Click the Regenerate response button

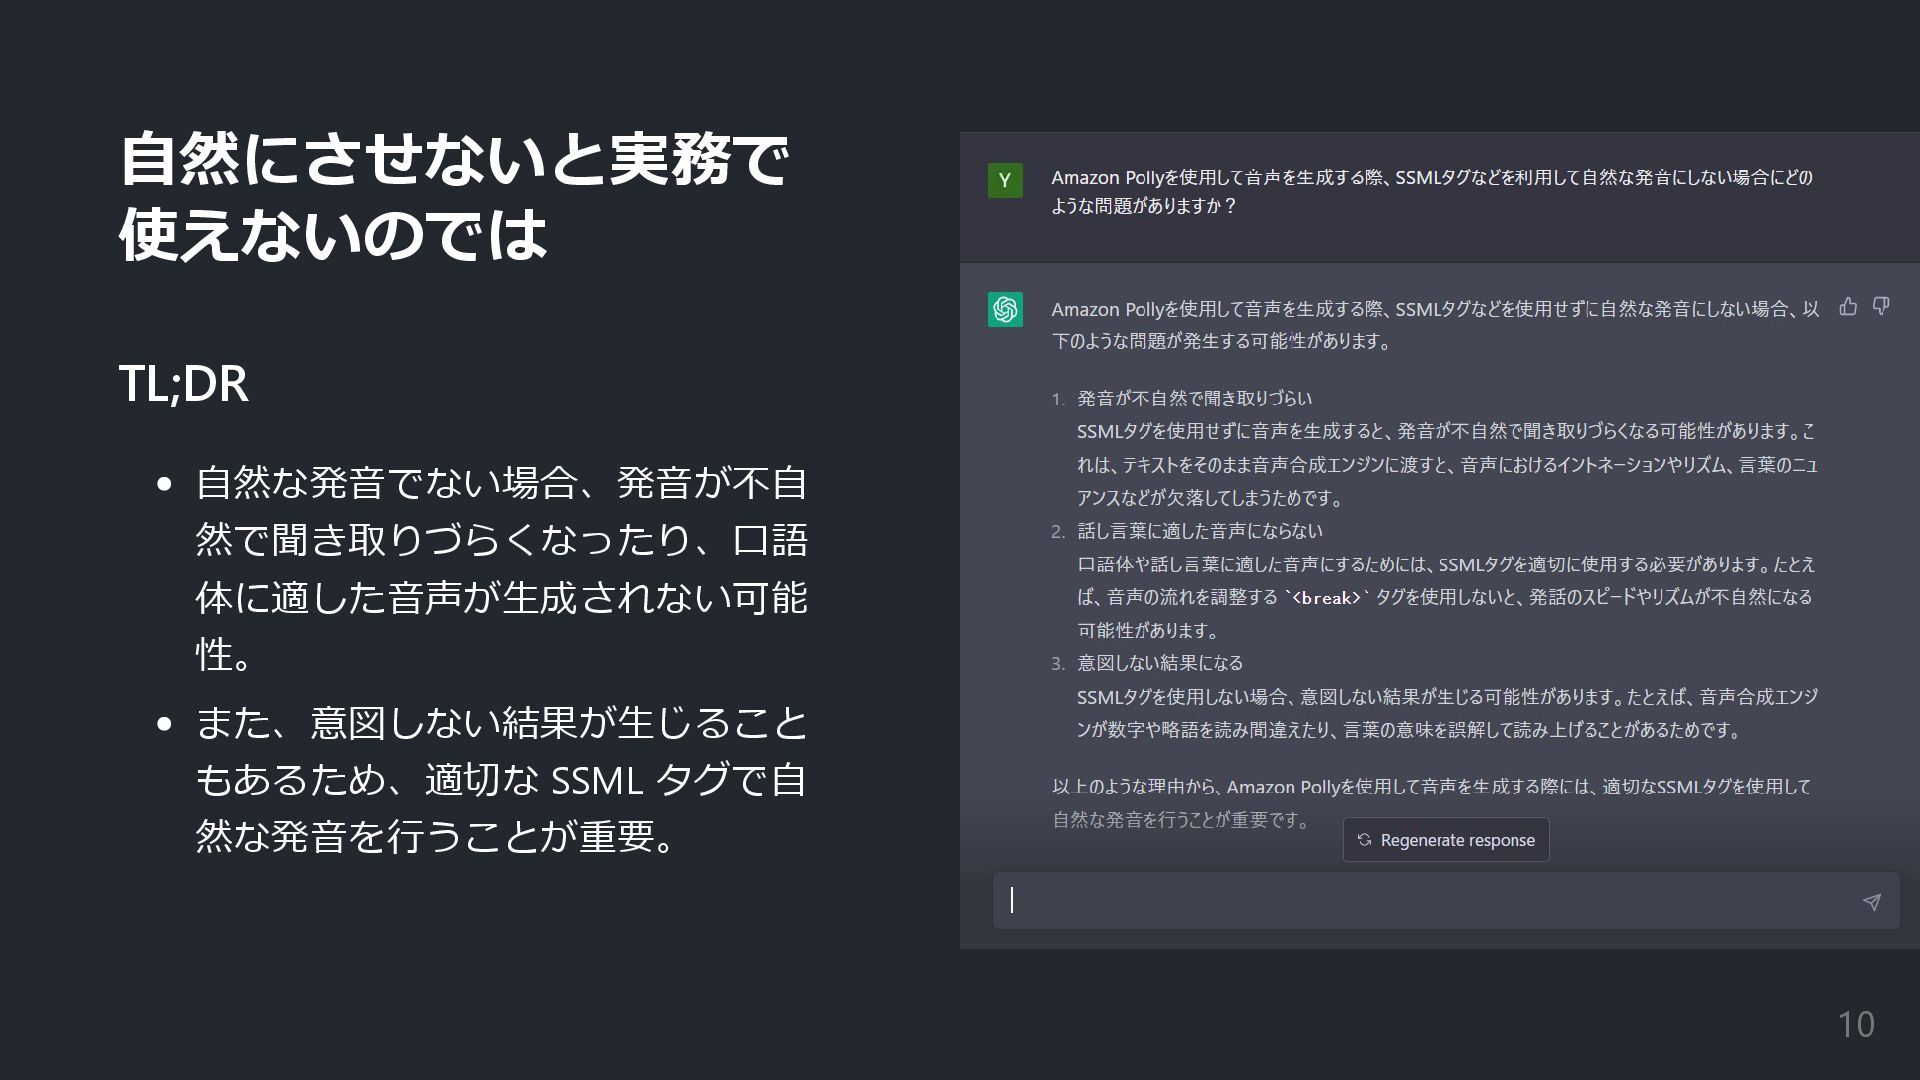coord(1446,840)
